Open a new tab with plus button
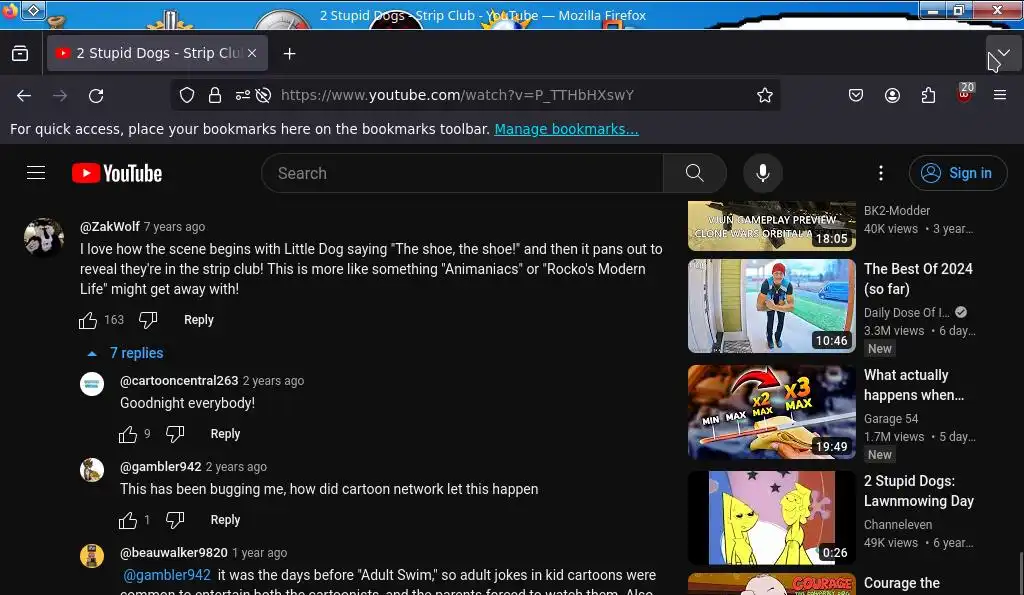 [x=289, y=54]
